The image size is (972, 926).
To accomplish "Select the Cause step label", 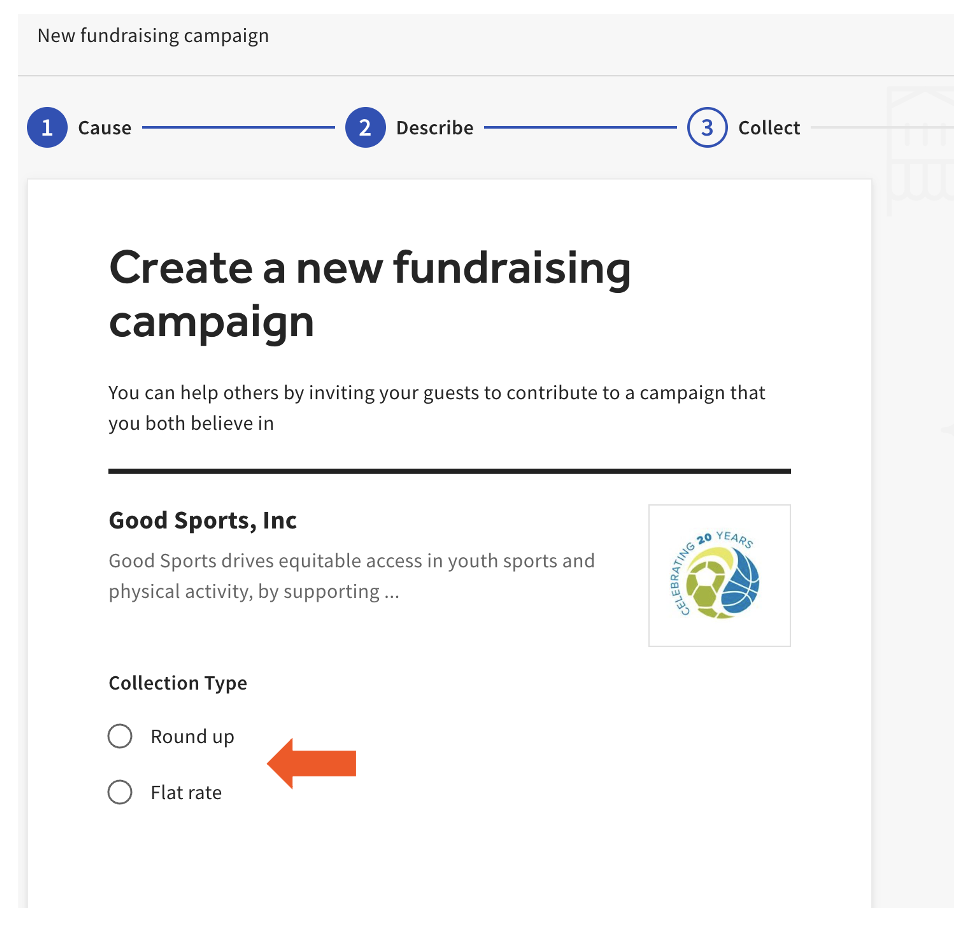I will pos(104,127).
